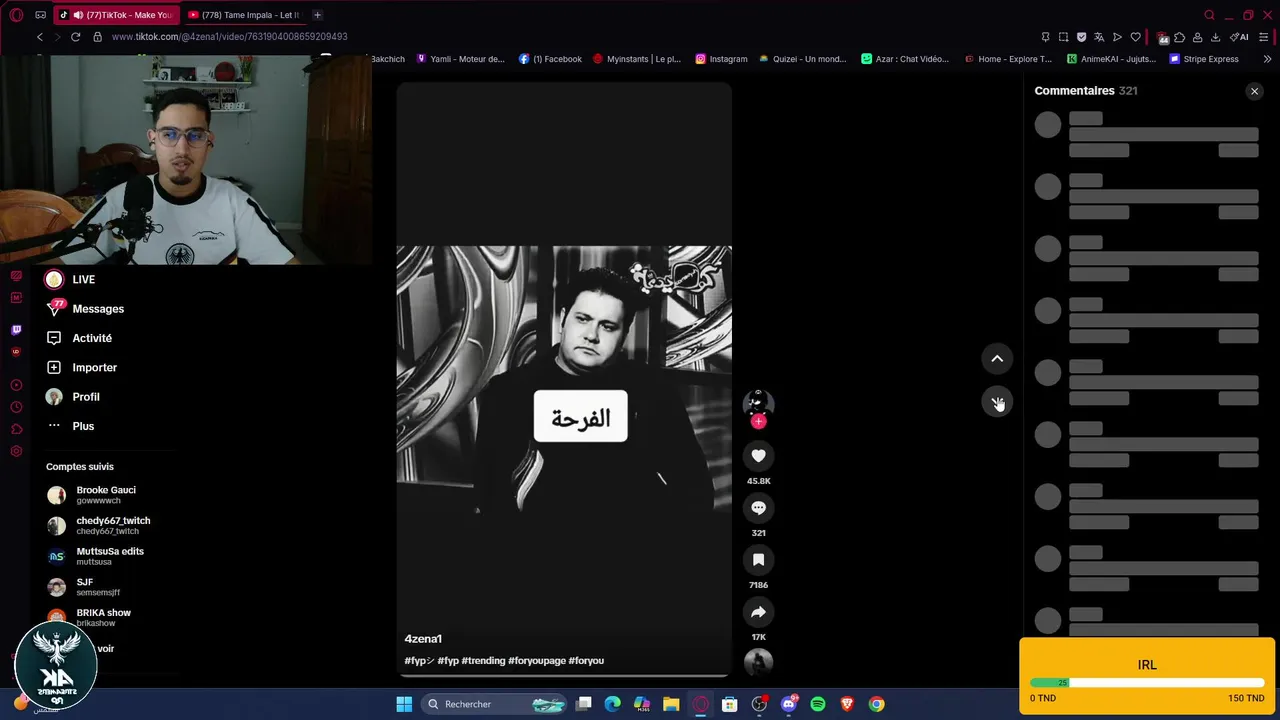Click the browser toolbar AI button
The image size is (1280, 720).
pos(1239,37)
